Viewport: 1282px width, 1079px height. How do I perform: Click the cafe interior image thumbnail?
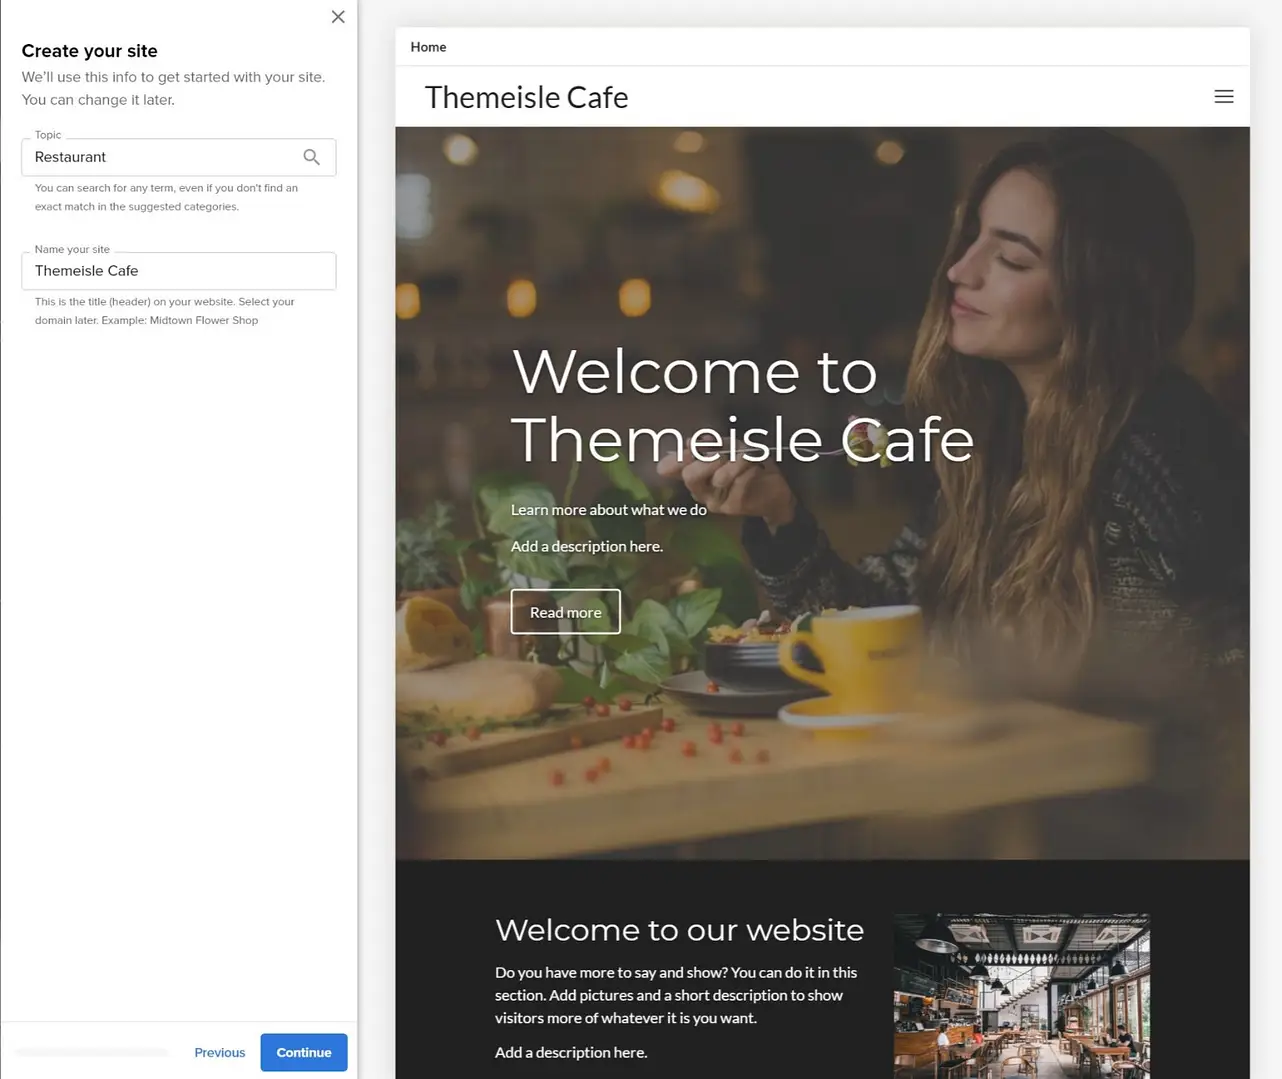click(1021, 996)
